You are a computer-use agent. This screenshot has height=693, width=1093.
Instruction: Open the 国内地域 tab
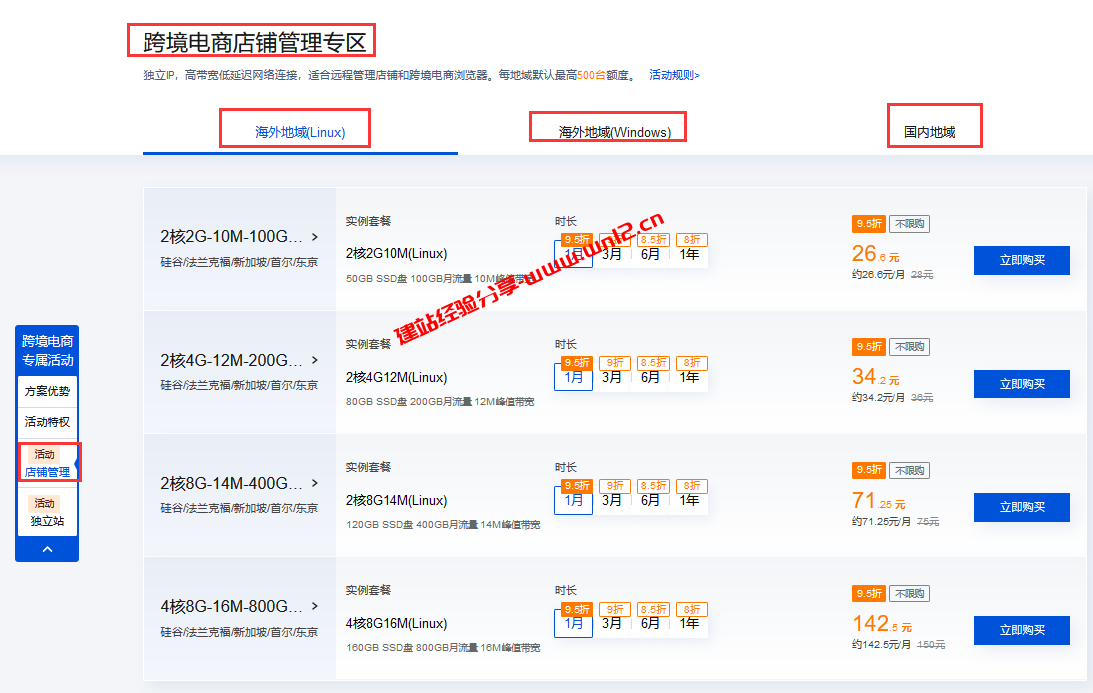(x=934, y=125)
